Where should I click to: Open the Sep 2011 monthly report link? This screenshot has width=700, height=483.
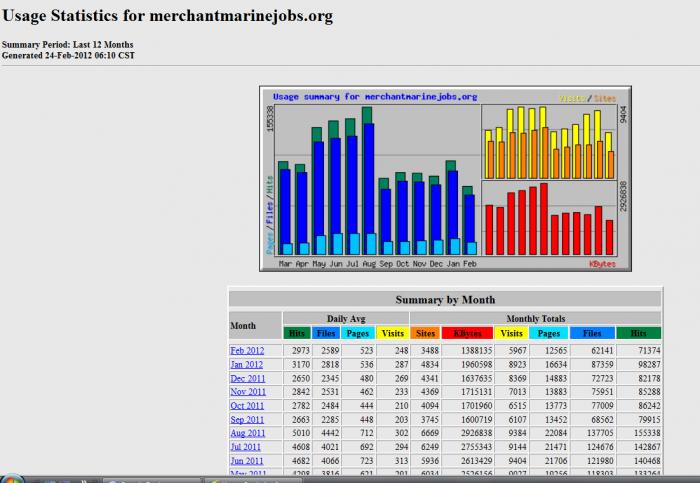pos(247,420)
